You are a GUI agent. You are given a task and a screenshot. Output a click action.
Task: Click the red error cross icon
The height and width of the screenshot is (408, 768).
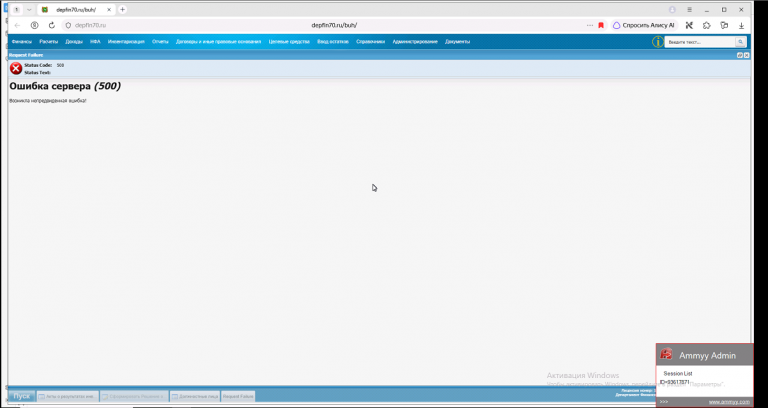coord(16,69)
